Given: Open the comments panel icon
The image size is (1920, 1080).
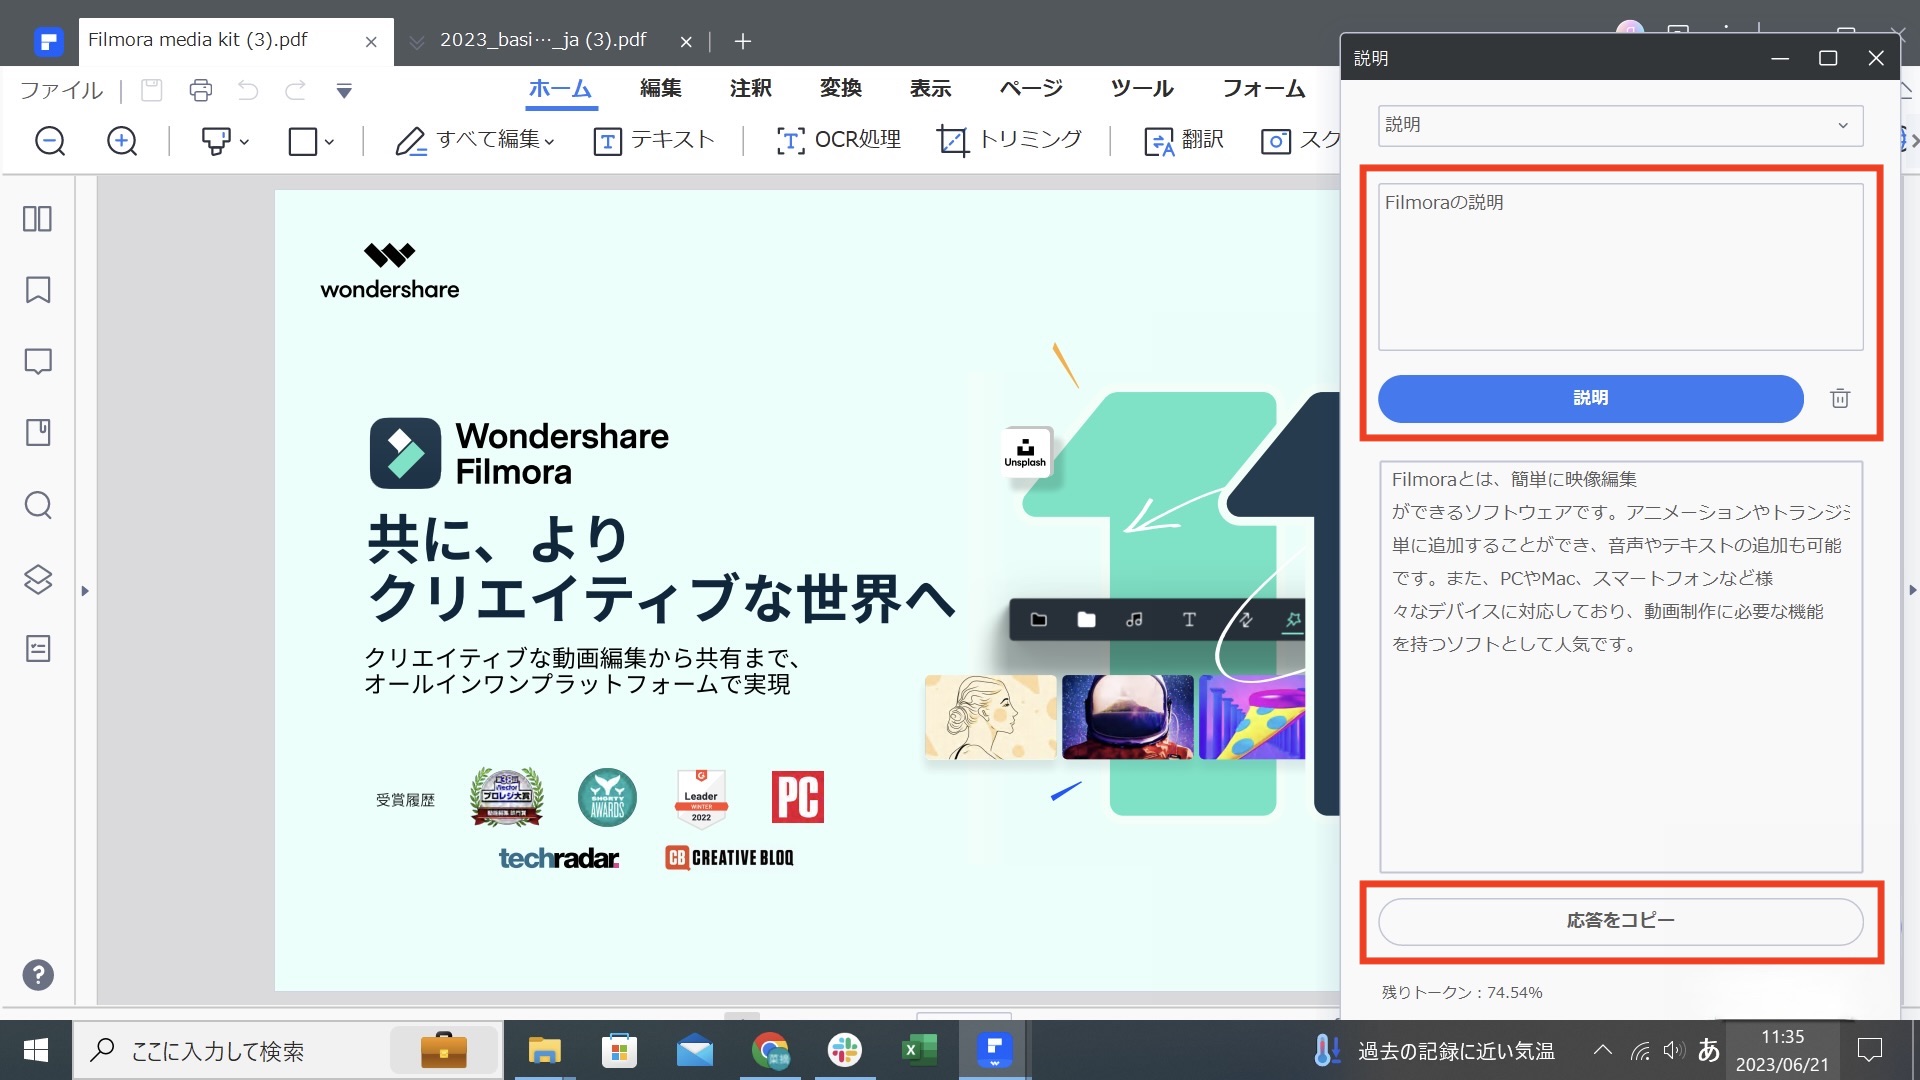Looking at the screenshot, I should pyautogui.click(x=38, y=361).
